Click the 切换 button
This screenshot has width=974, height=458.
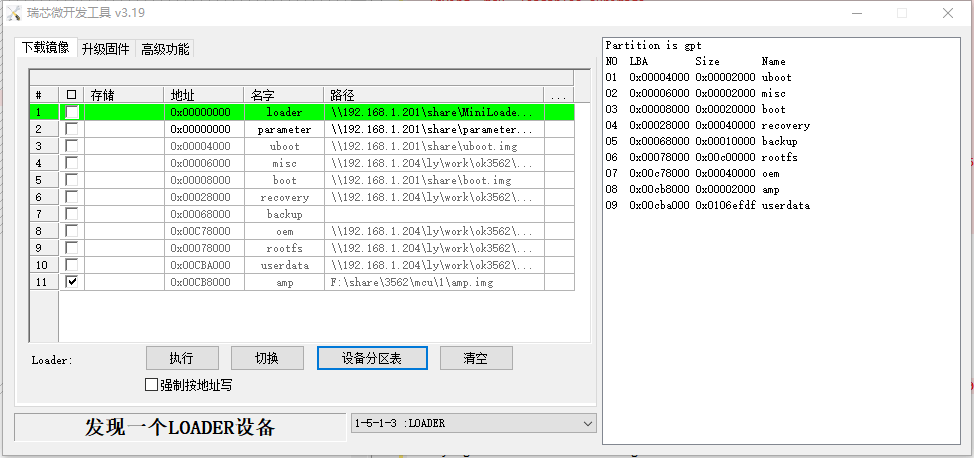267,359
